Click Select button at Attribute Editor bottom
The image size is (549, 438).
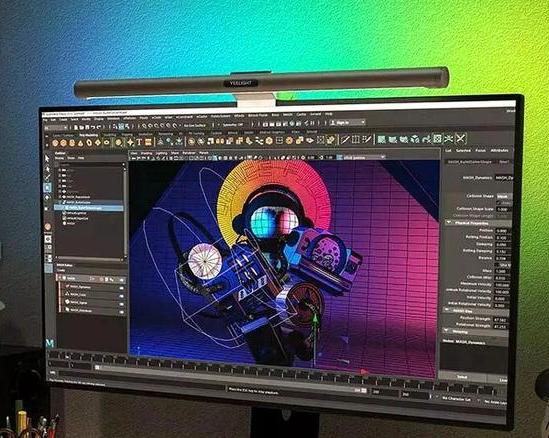pos(462,377)
